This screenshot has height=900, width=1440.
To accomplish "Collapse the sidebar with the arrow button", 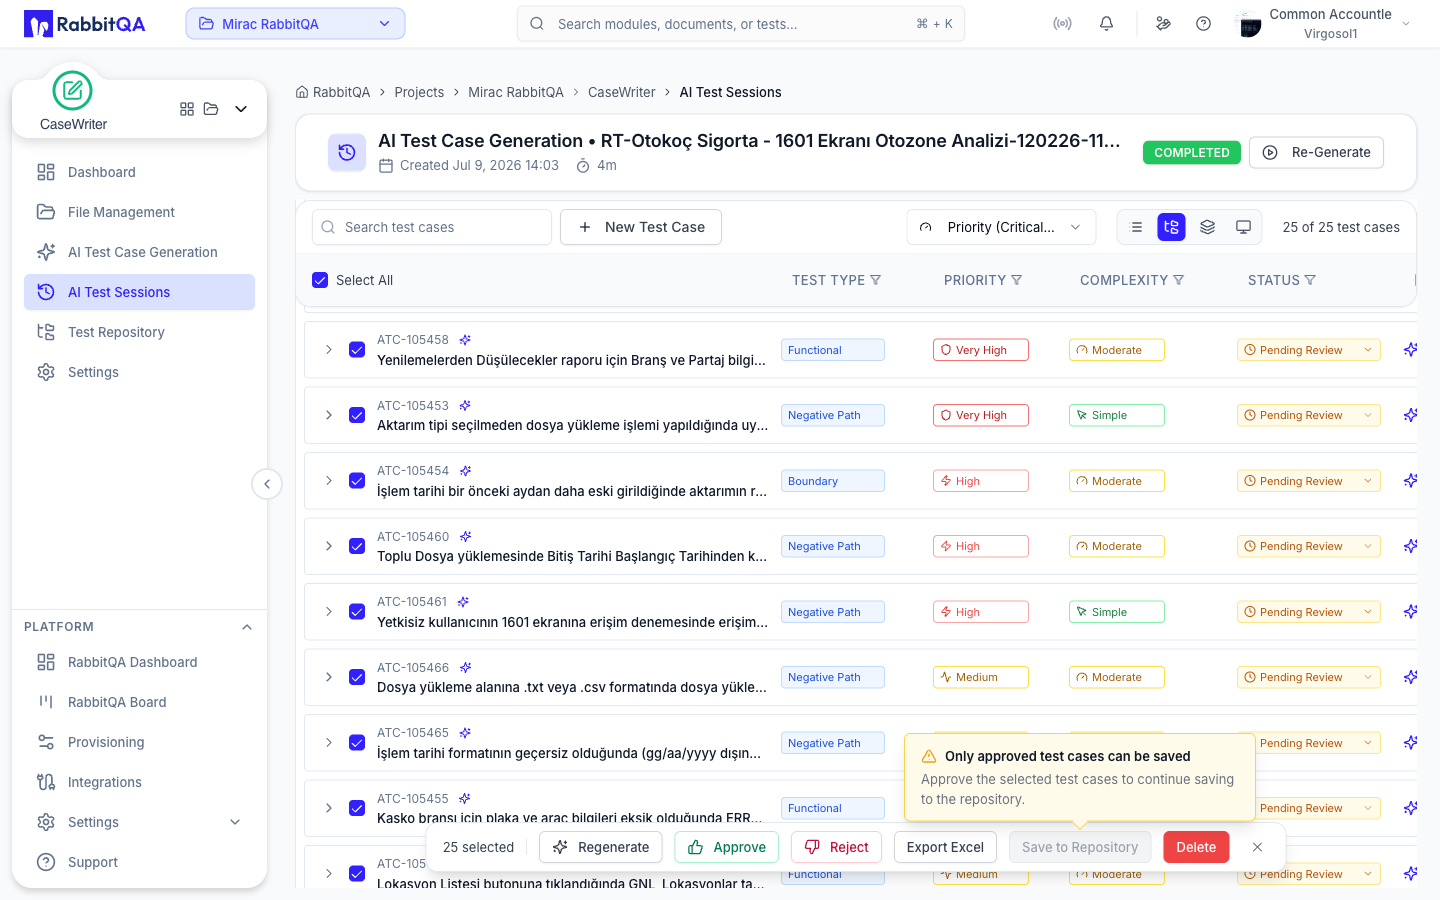I will [x=267, y=484].
